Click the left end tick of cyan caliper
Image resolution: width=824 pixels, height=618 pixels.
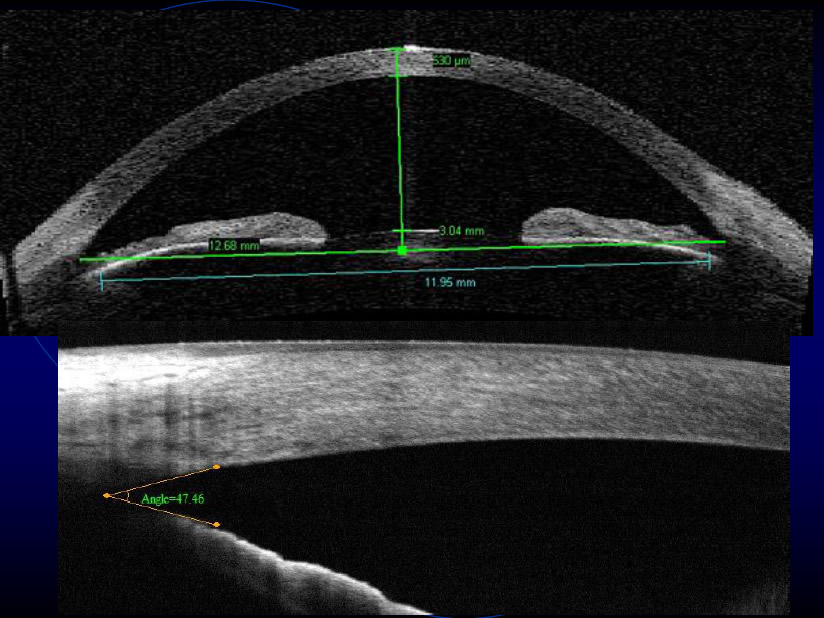(101, 281)
